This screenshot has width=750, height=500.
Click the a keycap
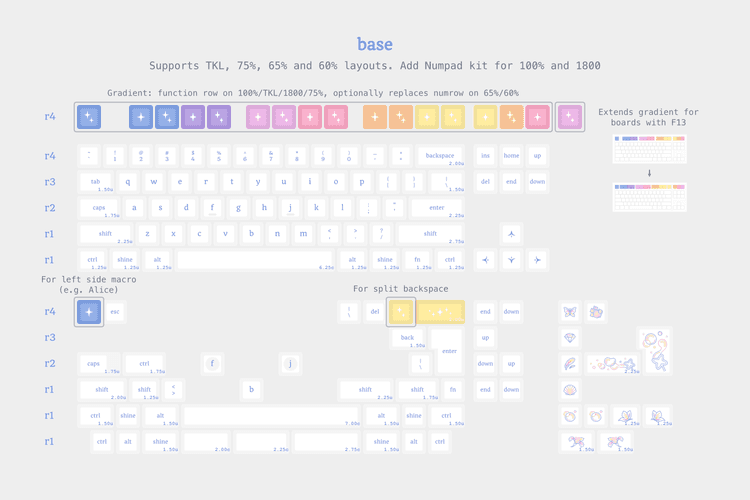click(134, 208)
